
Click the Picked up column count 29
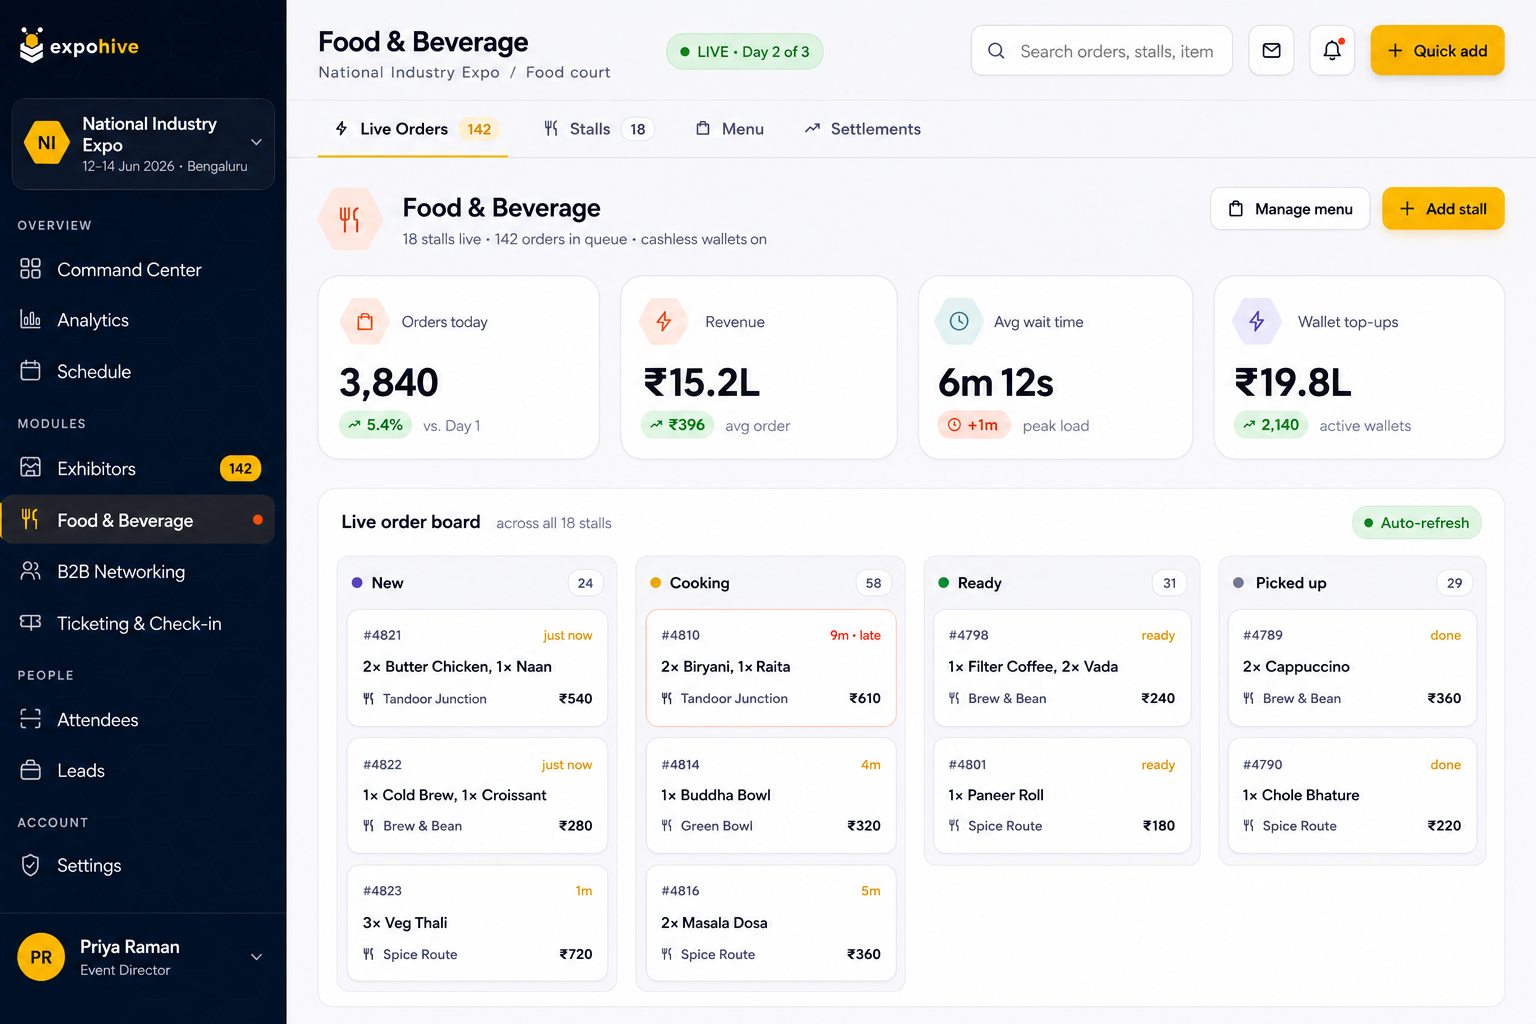pyautogui.click(x=1454, y=583)
